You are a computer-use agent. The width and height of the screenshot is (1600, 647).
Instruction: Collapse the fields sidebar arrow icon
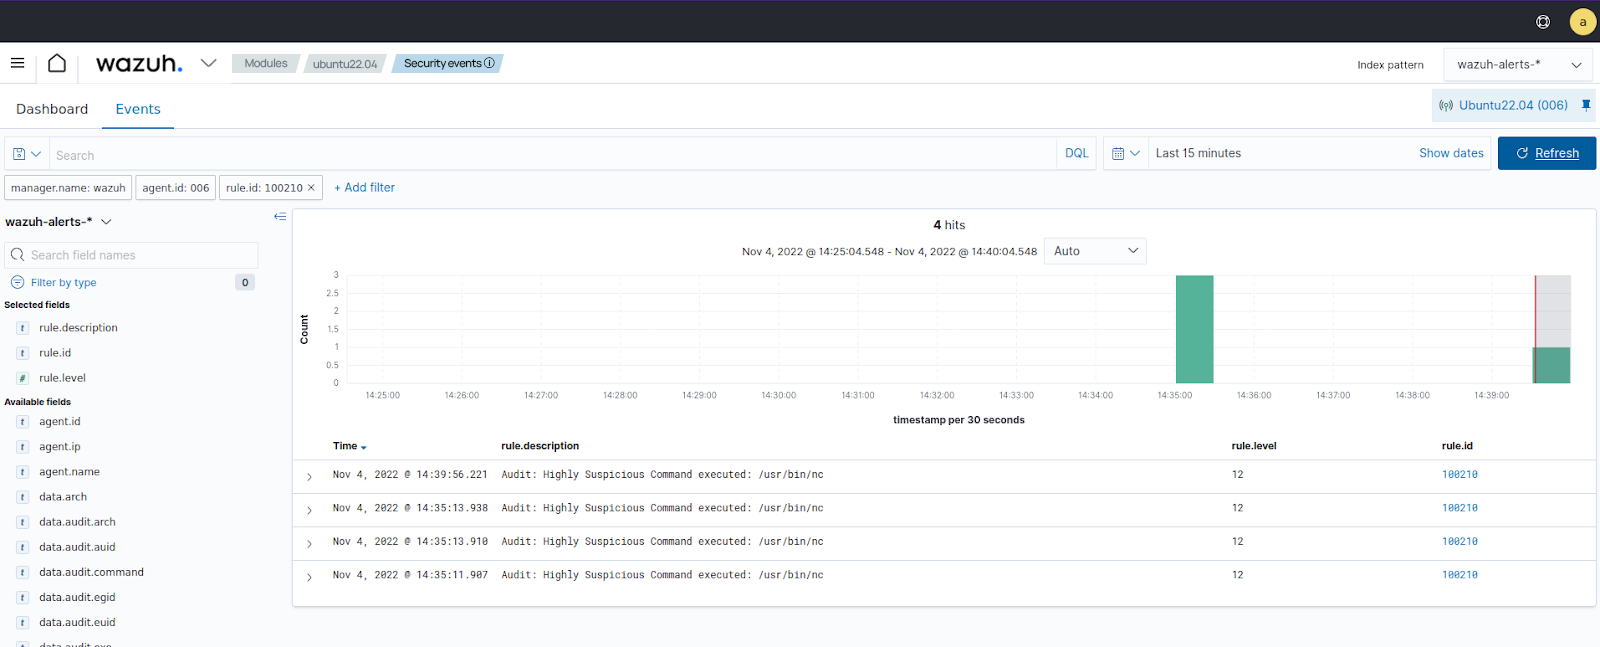click(x=280, y=217)
